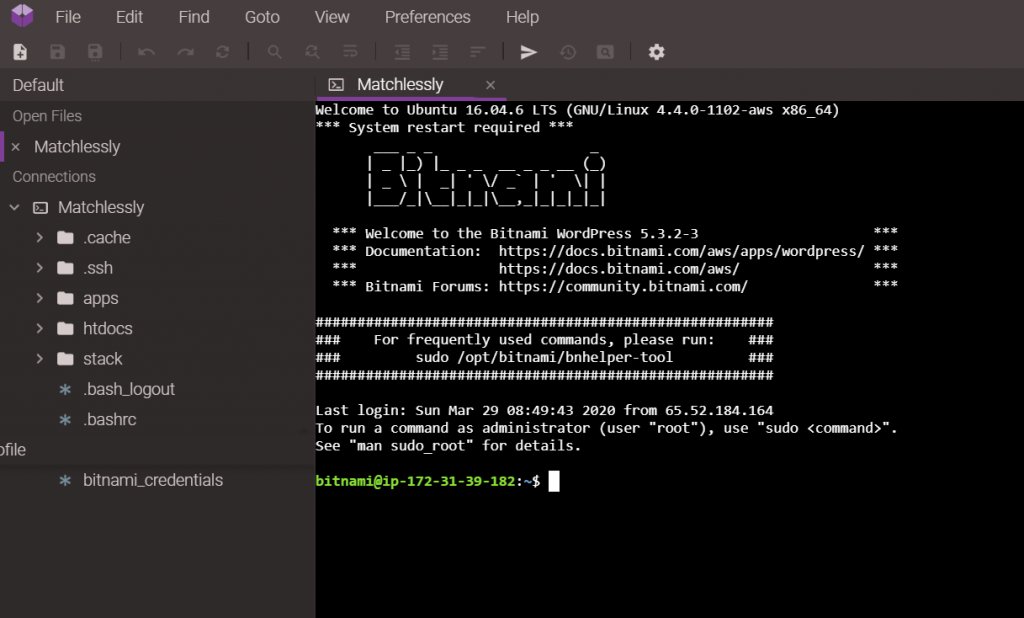This screenshot has width=1024, height=618.
Task: Click terminal icon beside Matchlessly connection
Action: click(40, 208)
